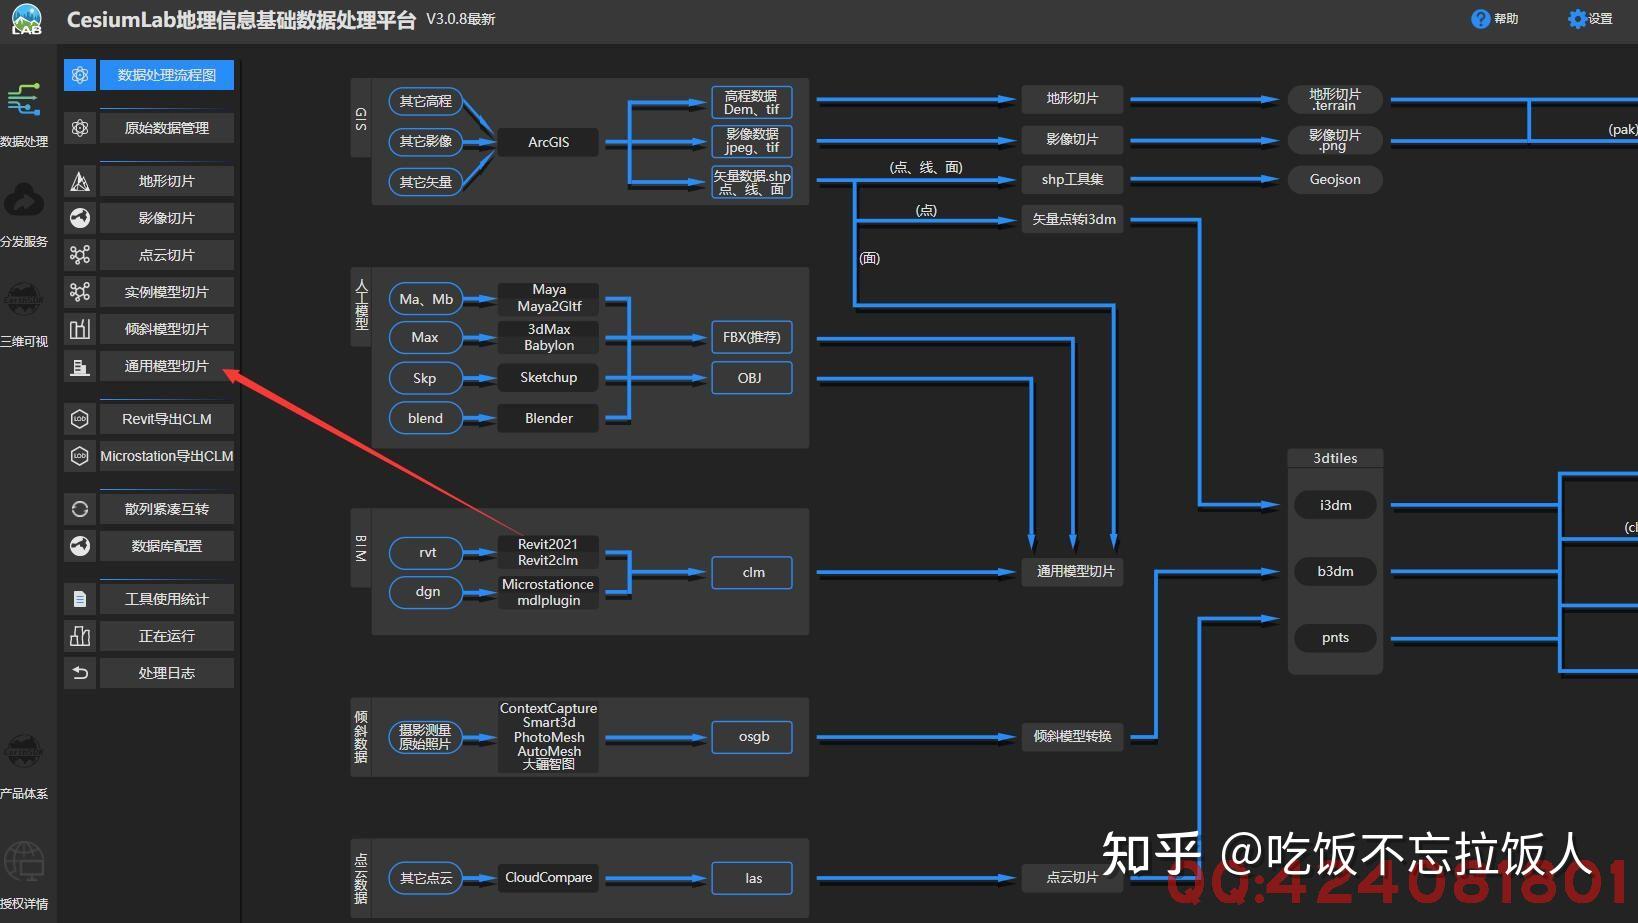Select the 地形切片 terrain slicing tool icon
The width and height of the screenshot is (1638, 923).
(80, 180)
